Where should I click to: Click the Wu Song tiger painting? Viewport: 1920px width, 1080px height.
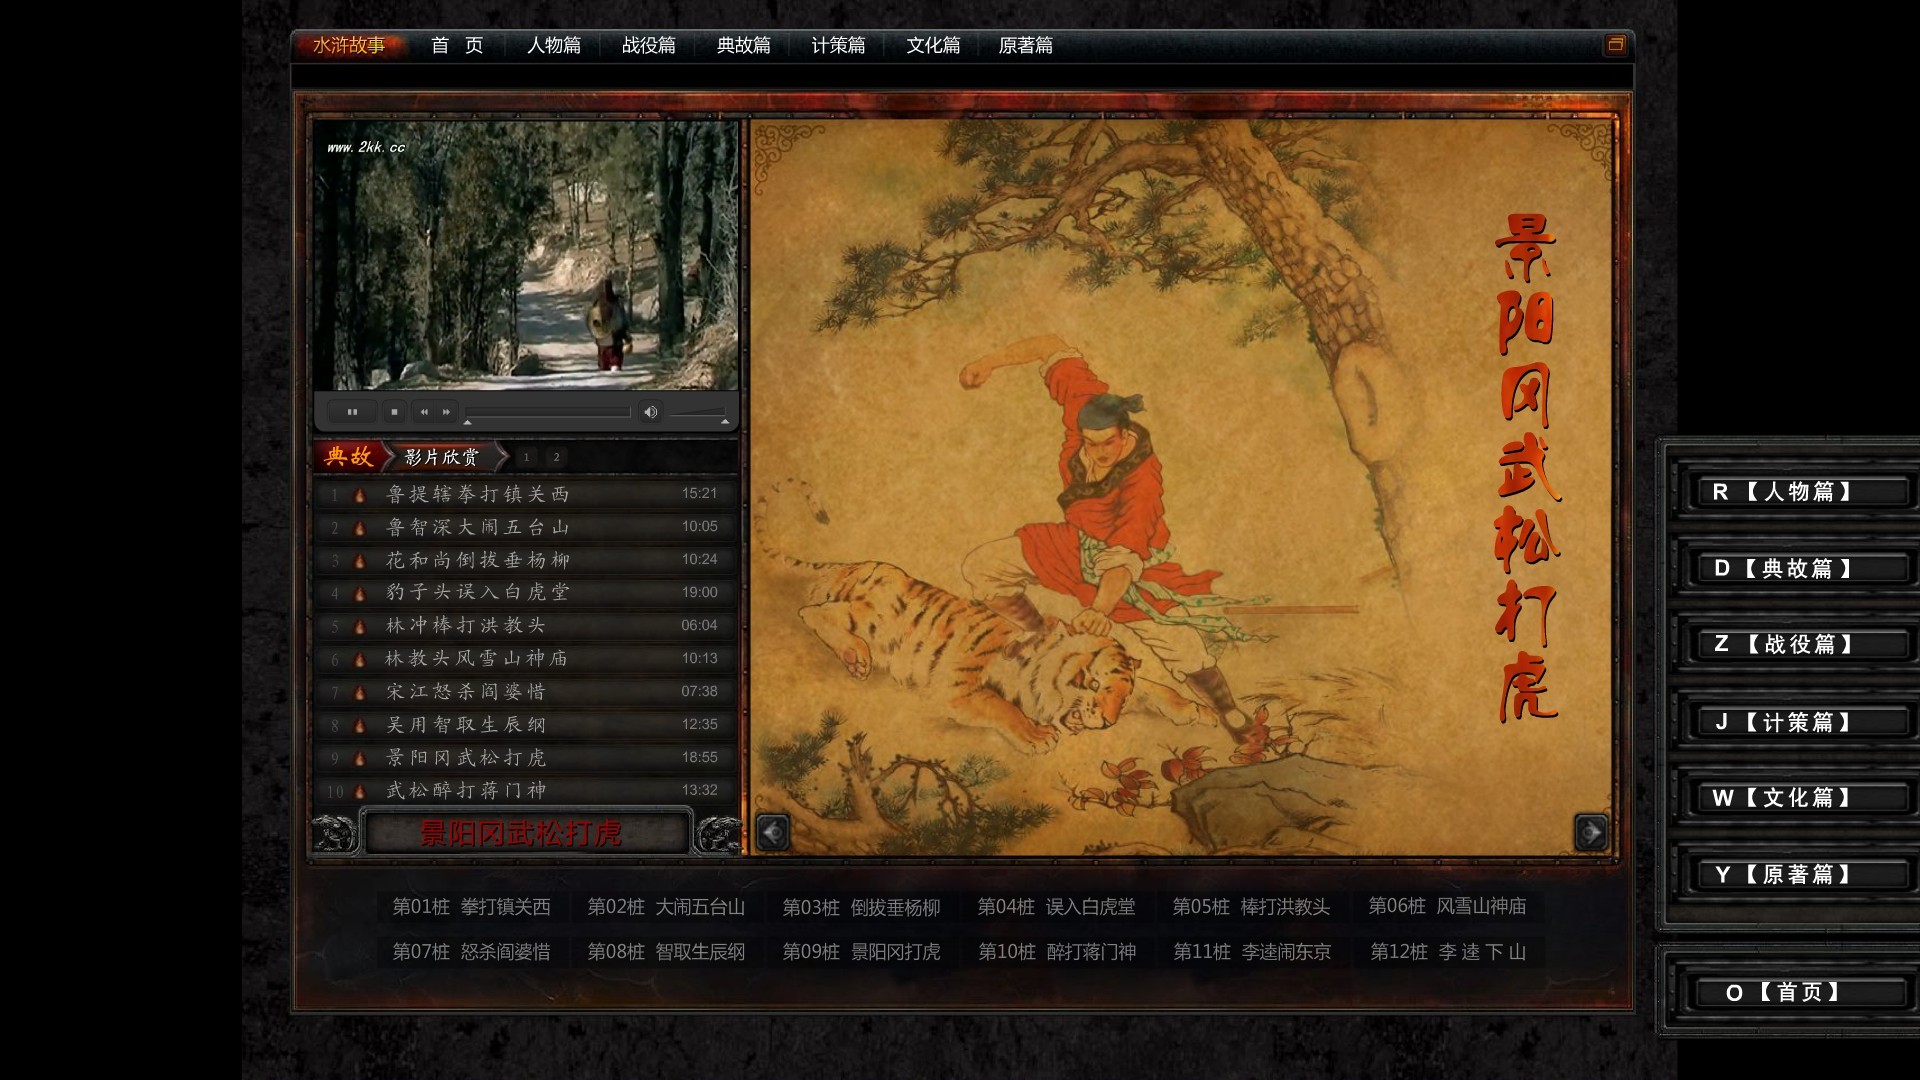[1181, 487]
